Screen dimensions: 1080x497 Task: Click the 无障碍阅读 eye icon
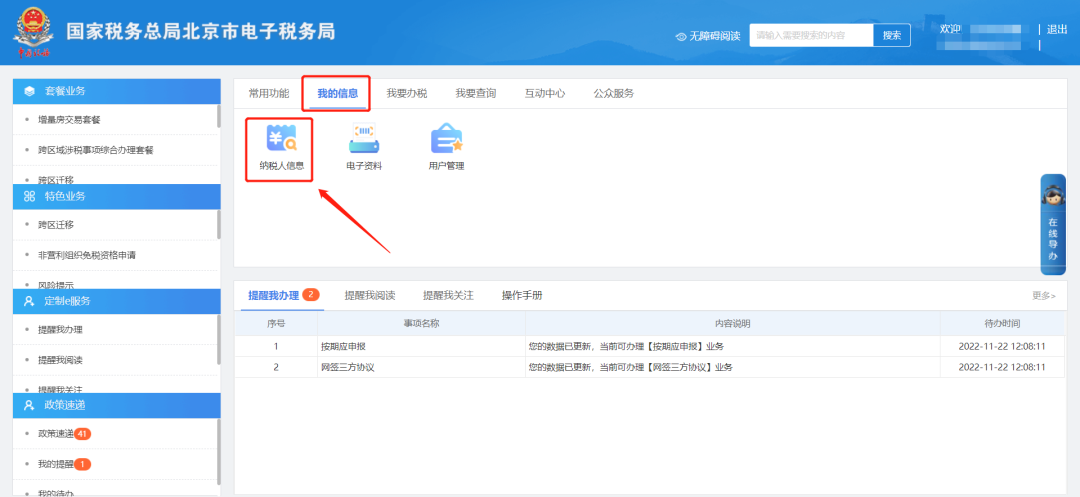coord(681,36)
